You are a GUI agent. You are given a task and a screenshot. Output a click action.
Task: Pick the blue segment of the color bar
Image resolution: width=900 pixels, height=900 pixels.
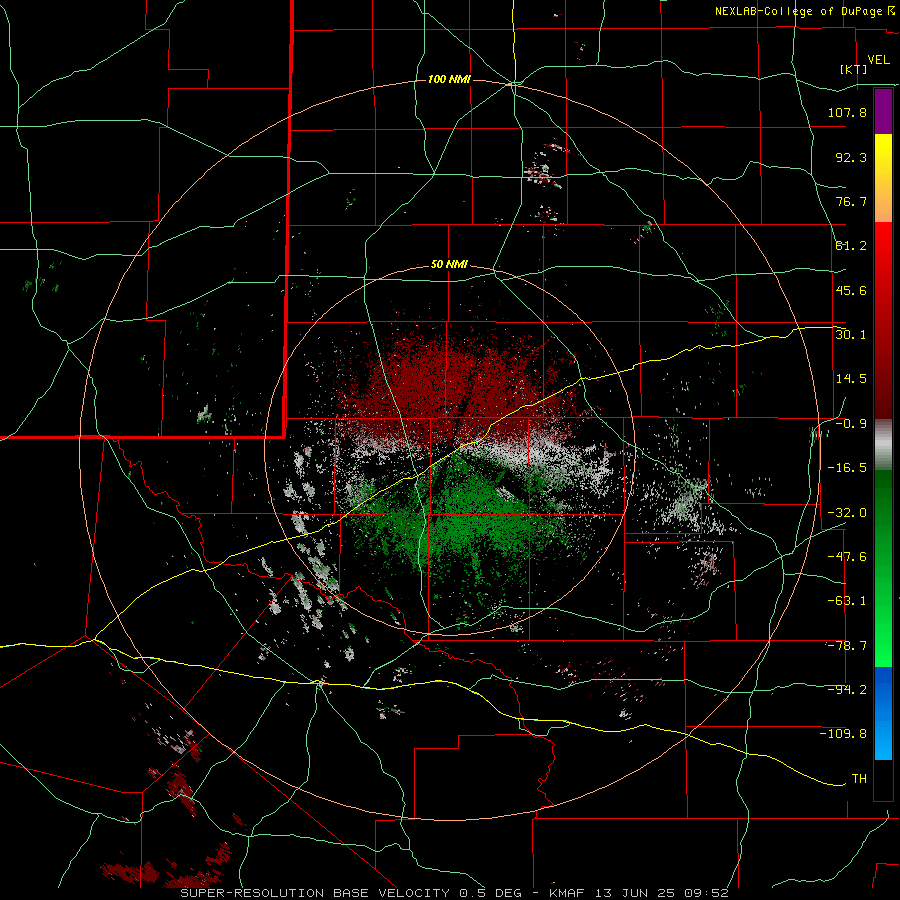[883, 713]
